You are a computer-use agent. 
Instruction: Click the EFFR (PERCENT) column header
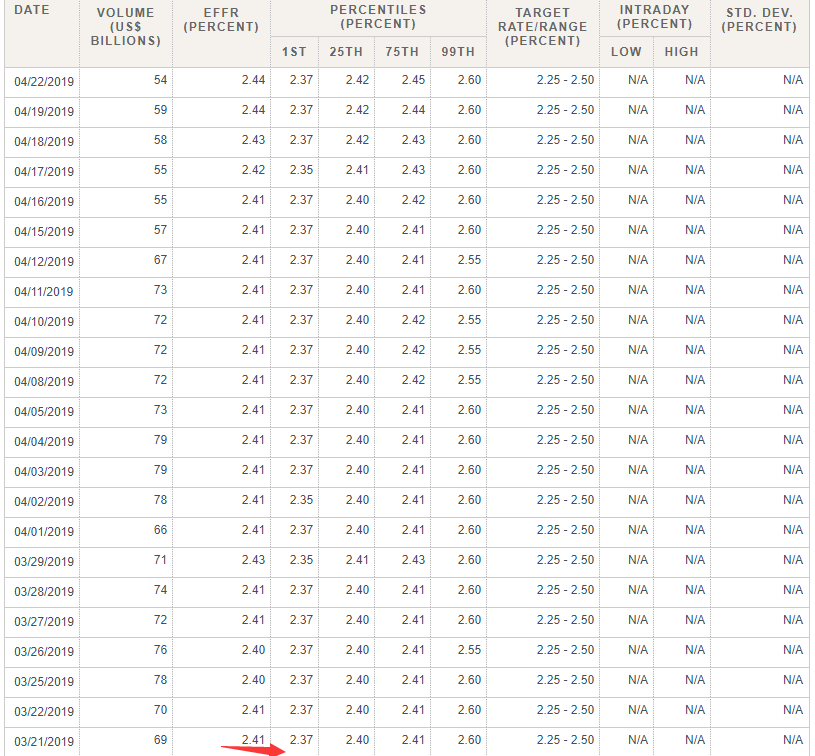(221, 20)
